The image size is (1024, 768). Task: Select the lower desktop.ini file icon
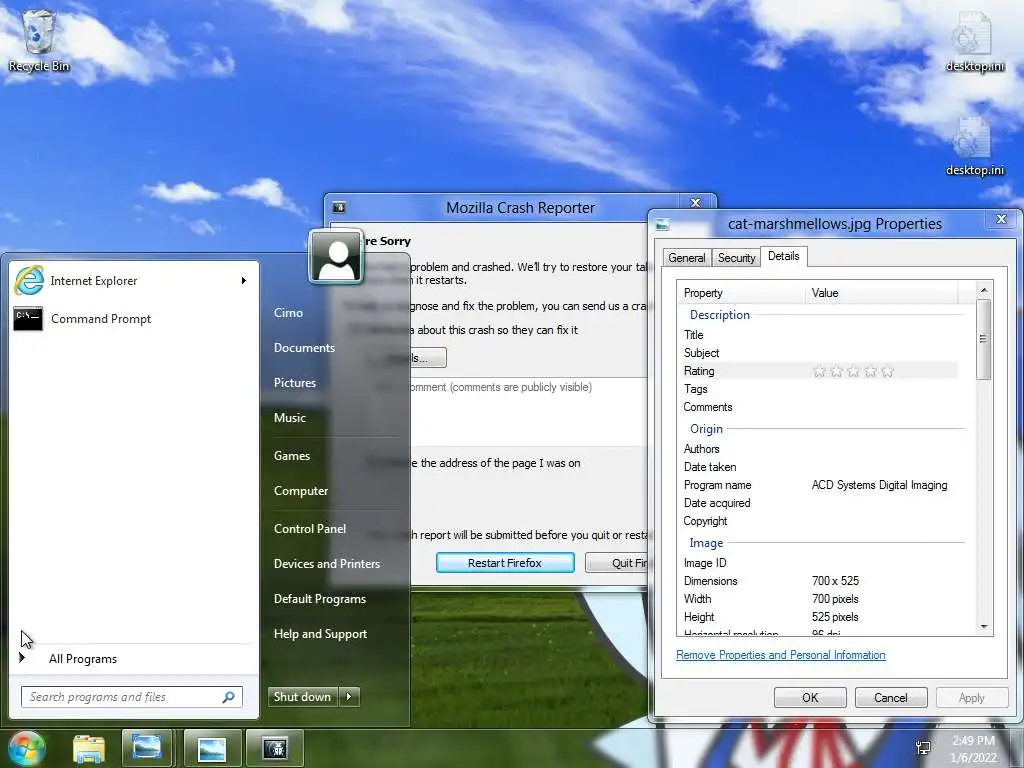tap(974, 146)
